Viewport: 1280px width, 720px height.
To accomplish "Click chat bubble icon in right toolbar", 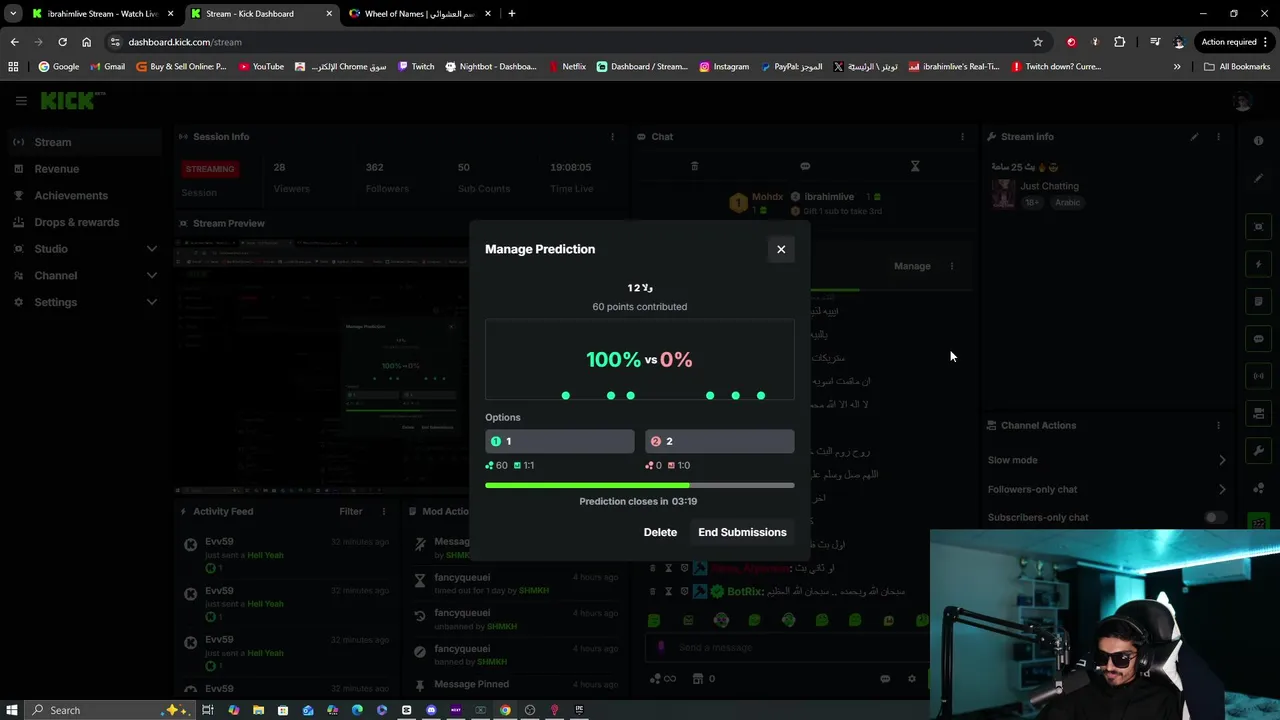I will click(1259, 339).
